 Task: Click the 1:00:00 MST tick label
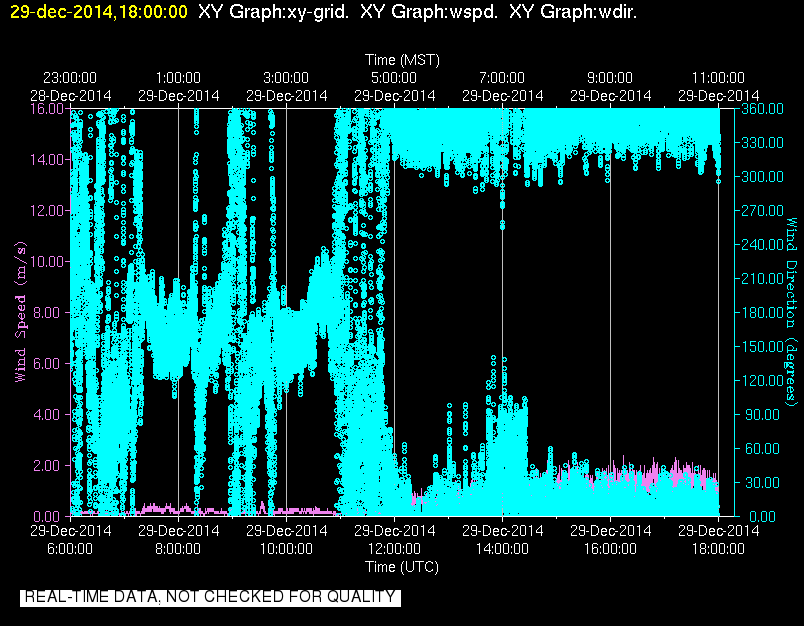[178, 78]
